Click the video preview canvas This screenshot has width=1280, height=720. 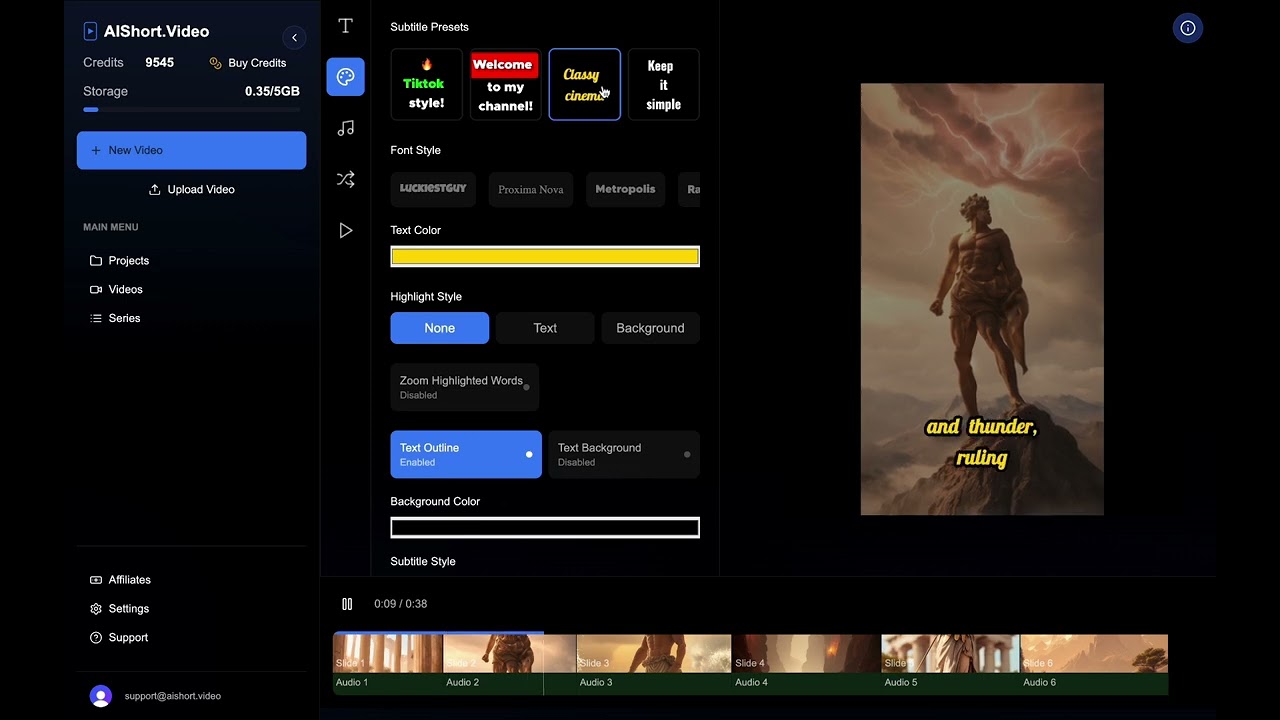[982, 299]
